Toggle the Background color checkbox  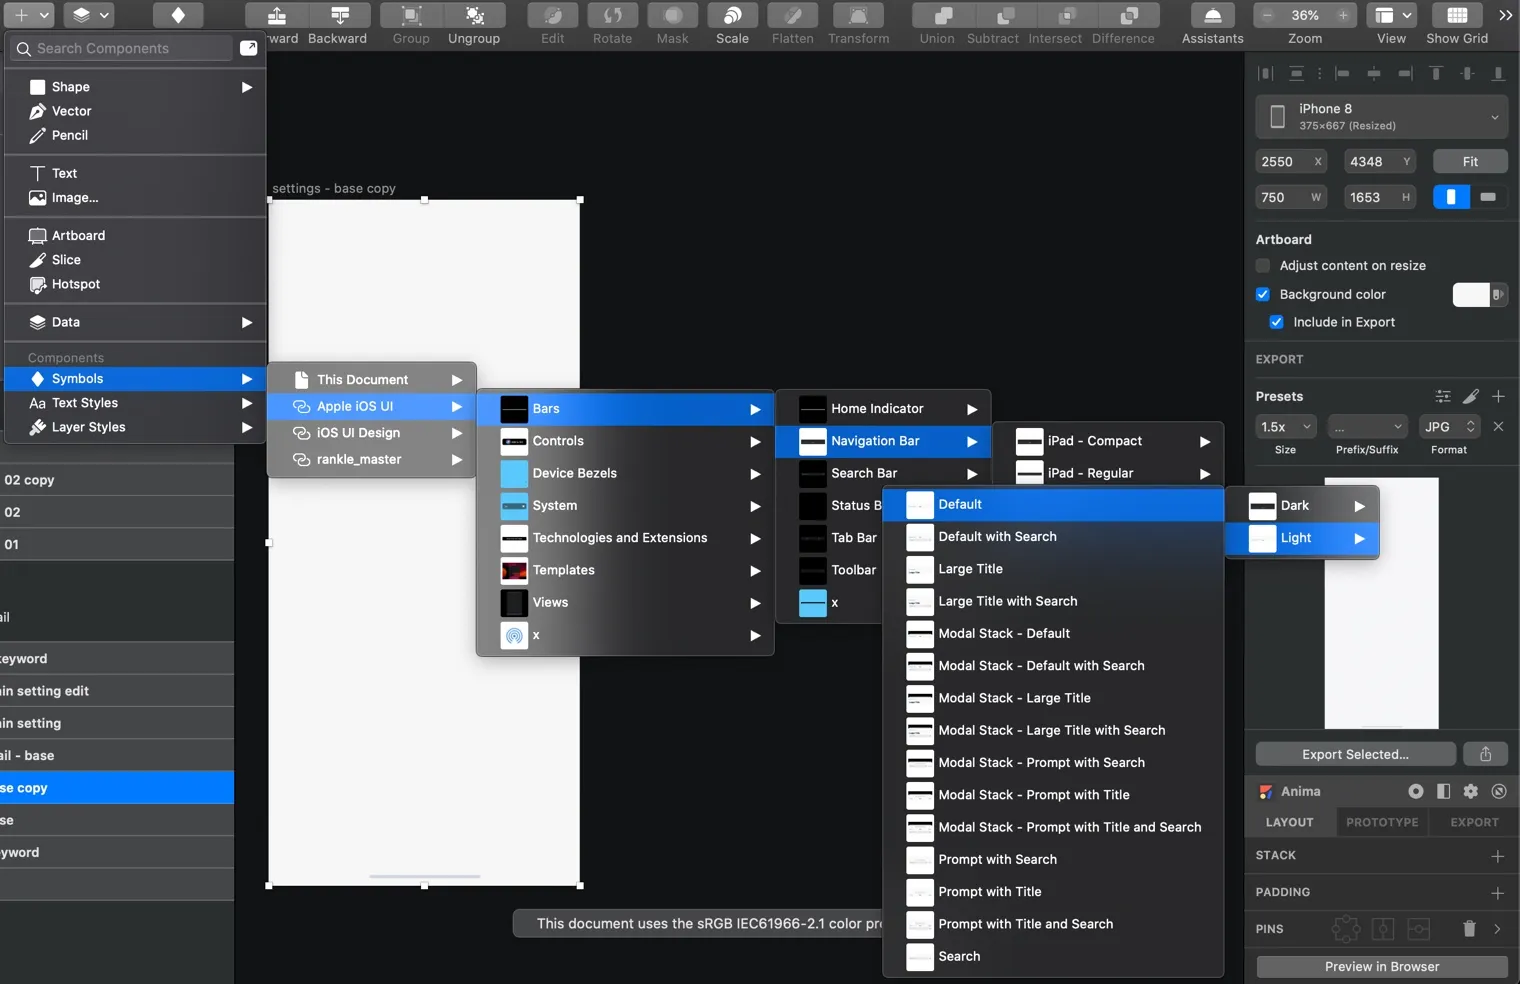pos(1263,294)
